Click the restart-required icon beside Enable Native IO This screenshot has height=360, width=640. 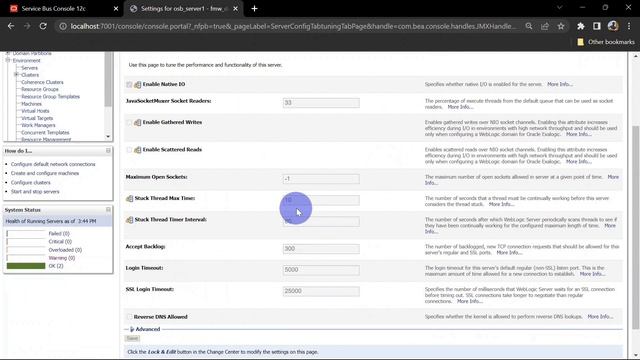point(138,84)
